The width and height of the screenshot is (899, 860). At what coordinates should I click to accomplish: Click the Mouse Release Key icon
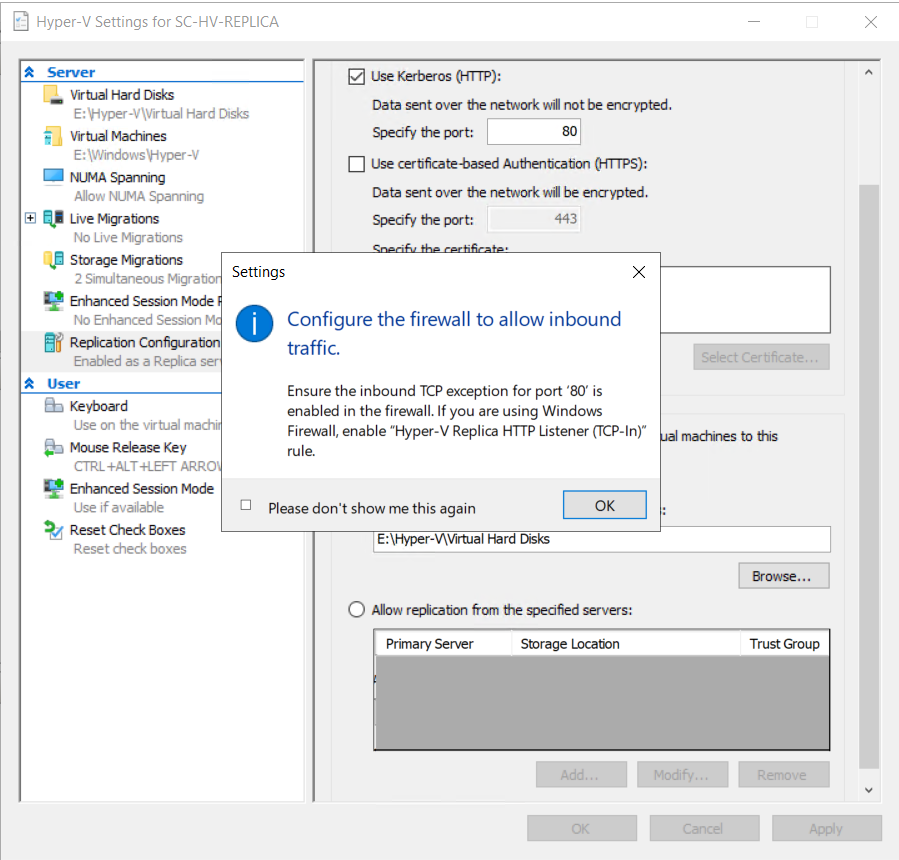point(53,447)
